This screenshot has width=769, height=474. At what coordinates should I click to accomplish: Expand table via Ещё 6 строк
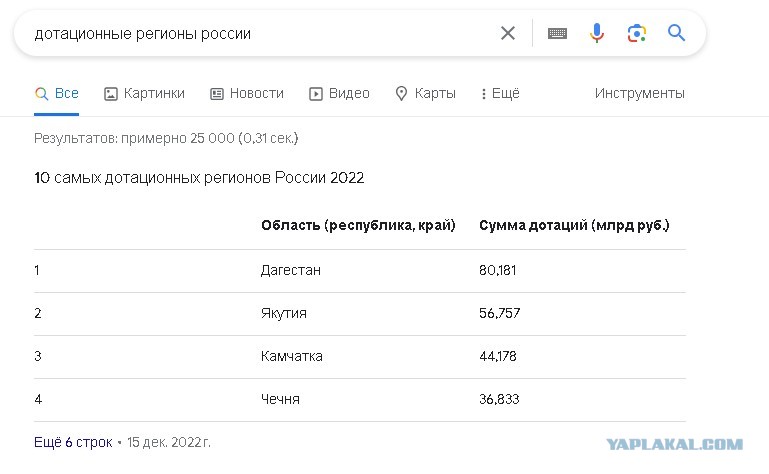[73, 442]
